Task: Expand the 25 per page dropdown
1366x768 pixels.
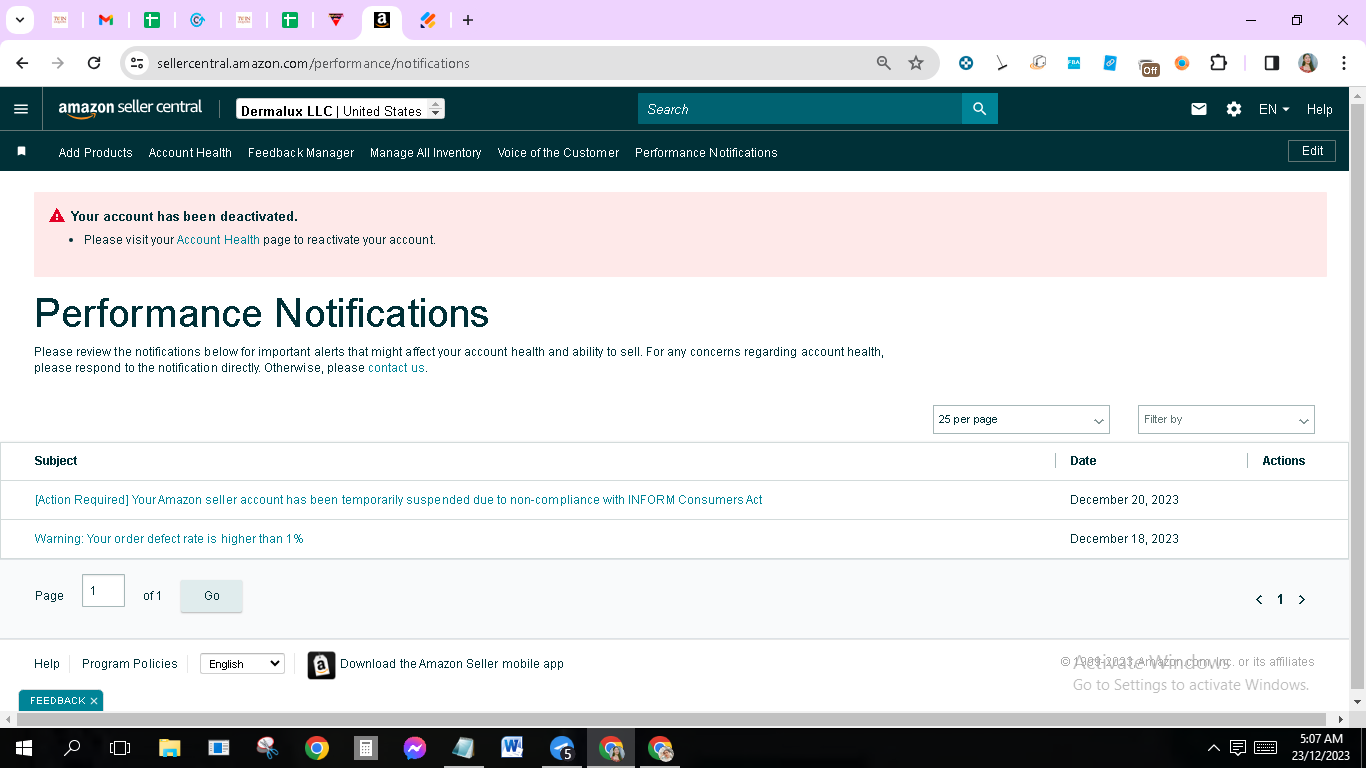Action: tap(1021, 420)
